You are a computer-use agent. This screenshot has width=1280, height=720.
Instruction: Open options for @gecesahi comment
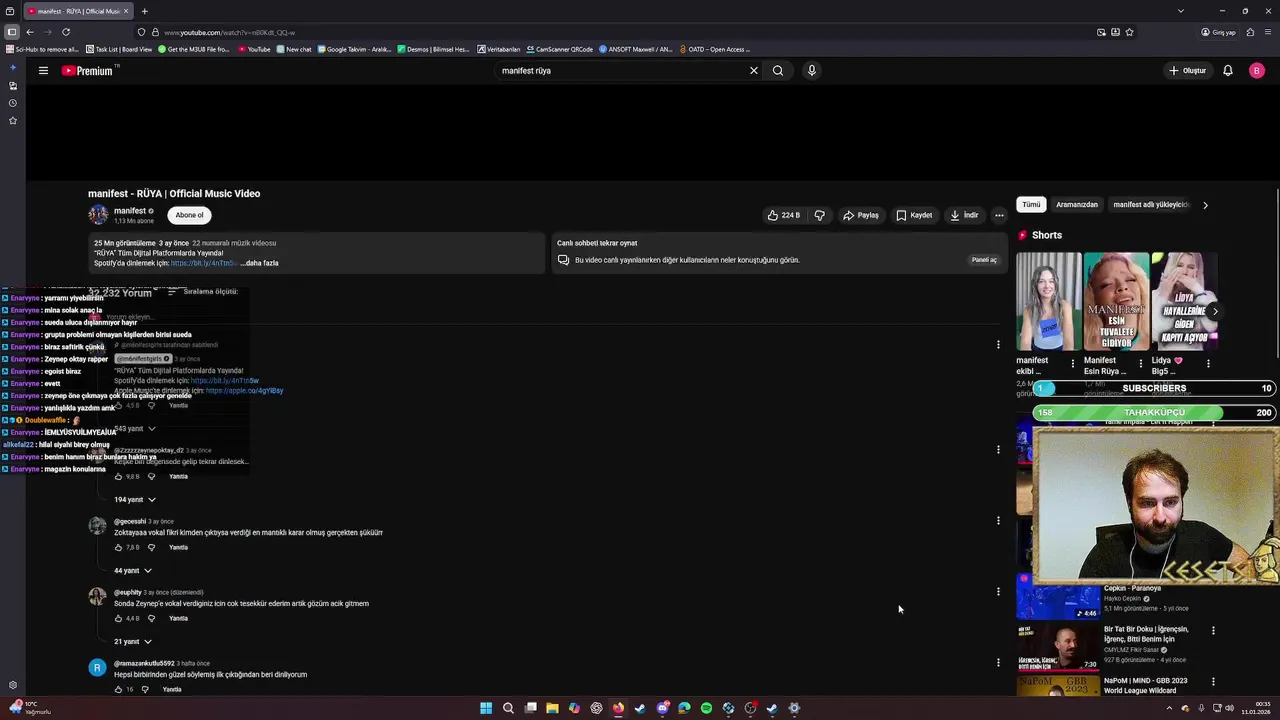pyautogui.click(x=998, y=520)
